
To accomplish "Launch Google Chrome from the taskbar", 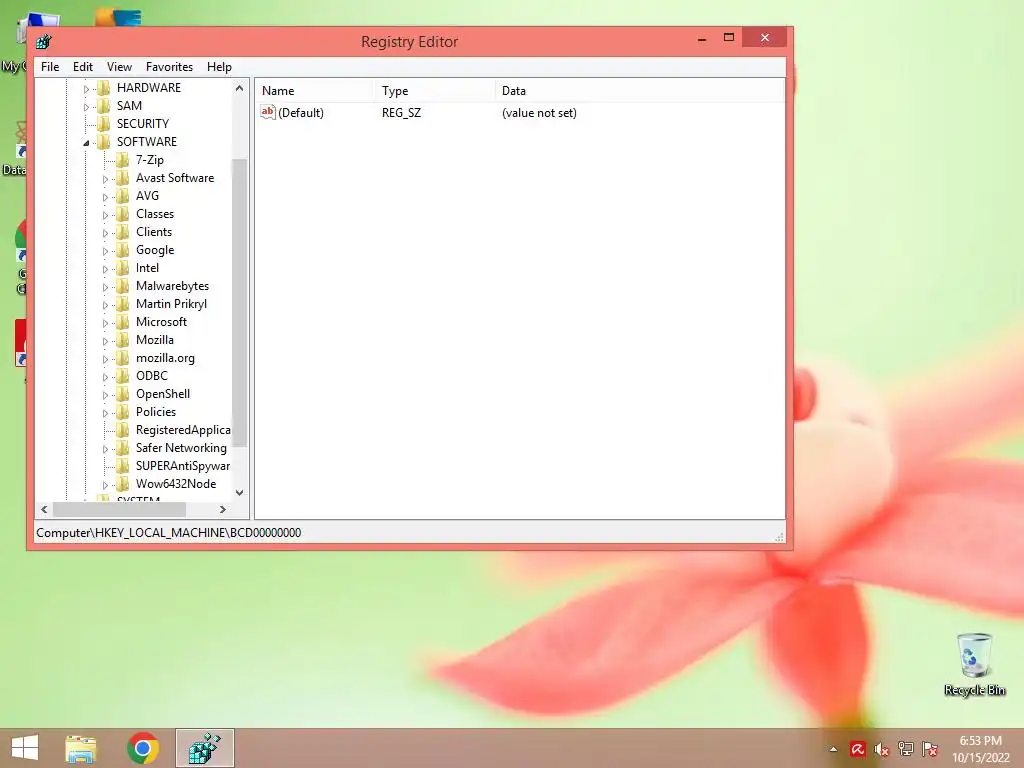I will point(143,748).
